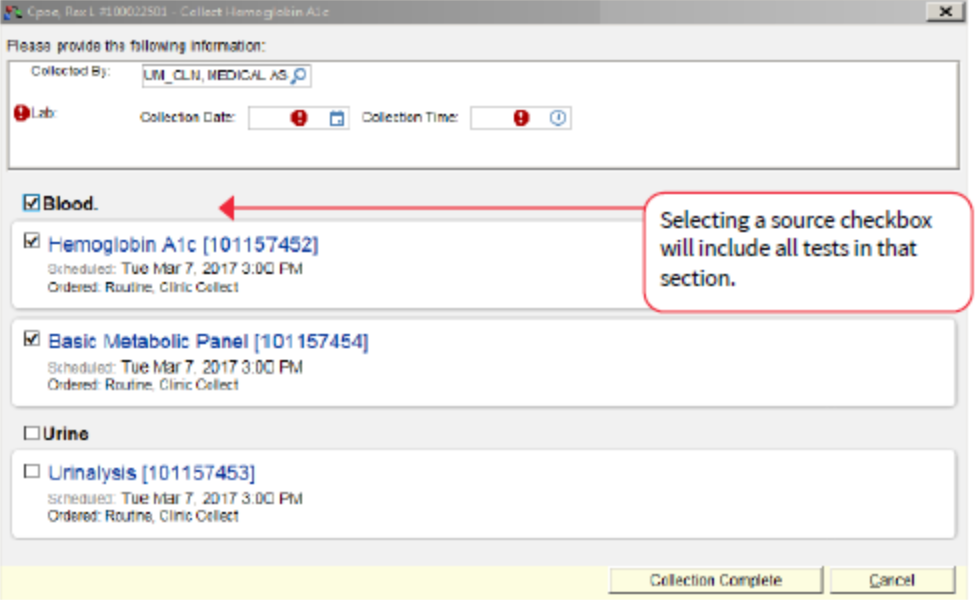
Task: Click the required warning icon in Collection Date
Action: click(x=299, y=118)
